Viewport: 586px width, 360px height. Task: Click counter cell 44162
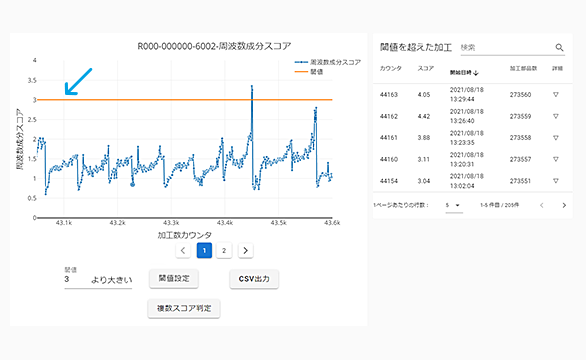[x=389, y=116]
